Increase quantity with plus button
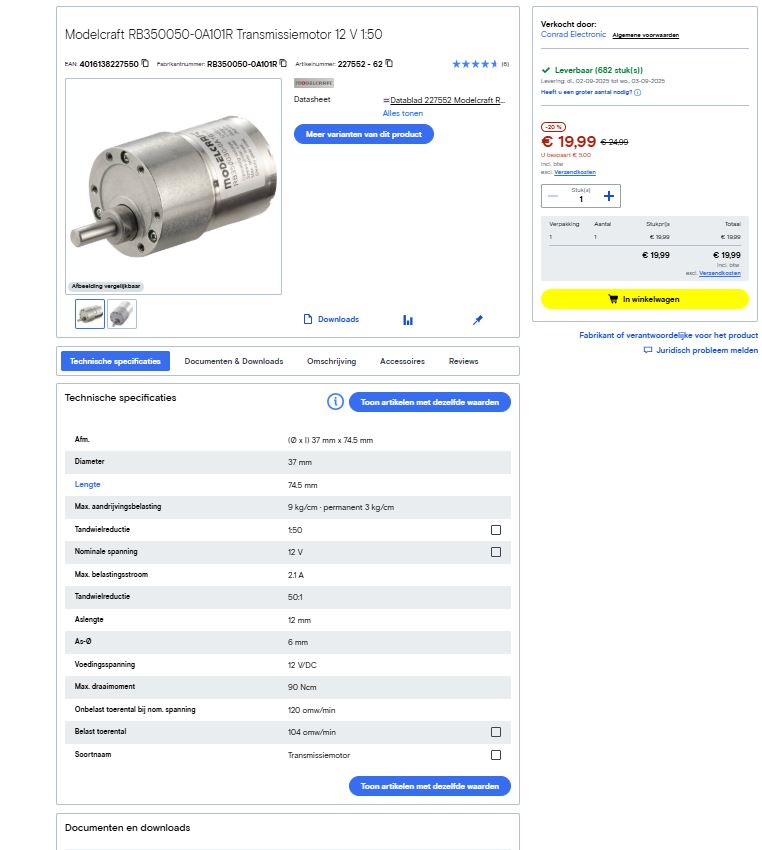The height and width of the screenshot is (850, 762). 609,196
